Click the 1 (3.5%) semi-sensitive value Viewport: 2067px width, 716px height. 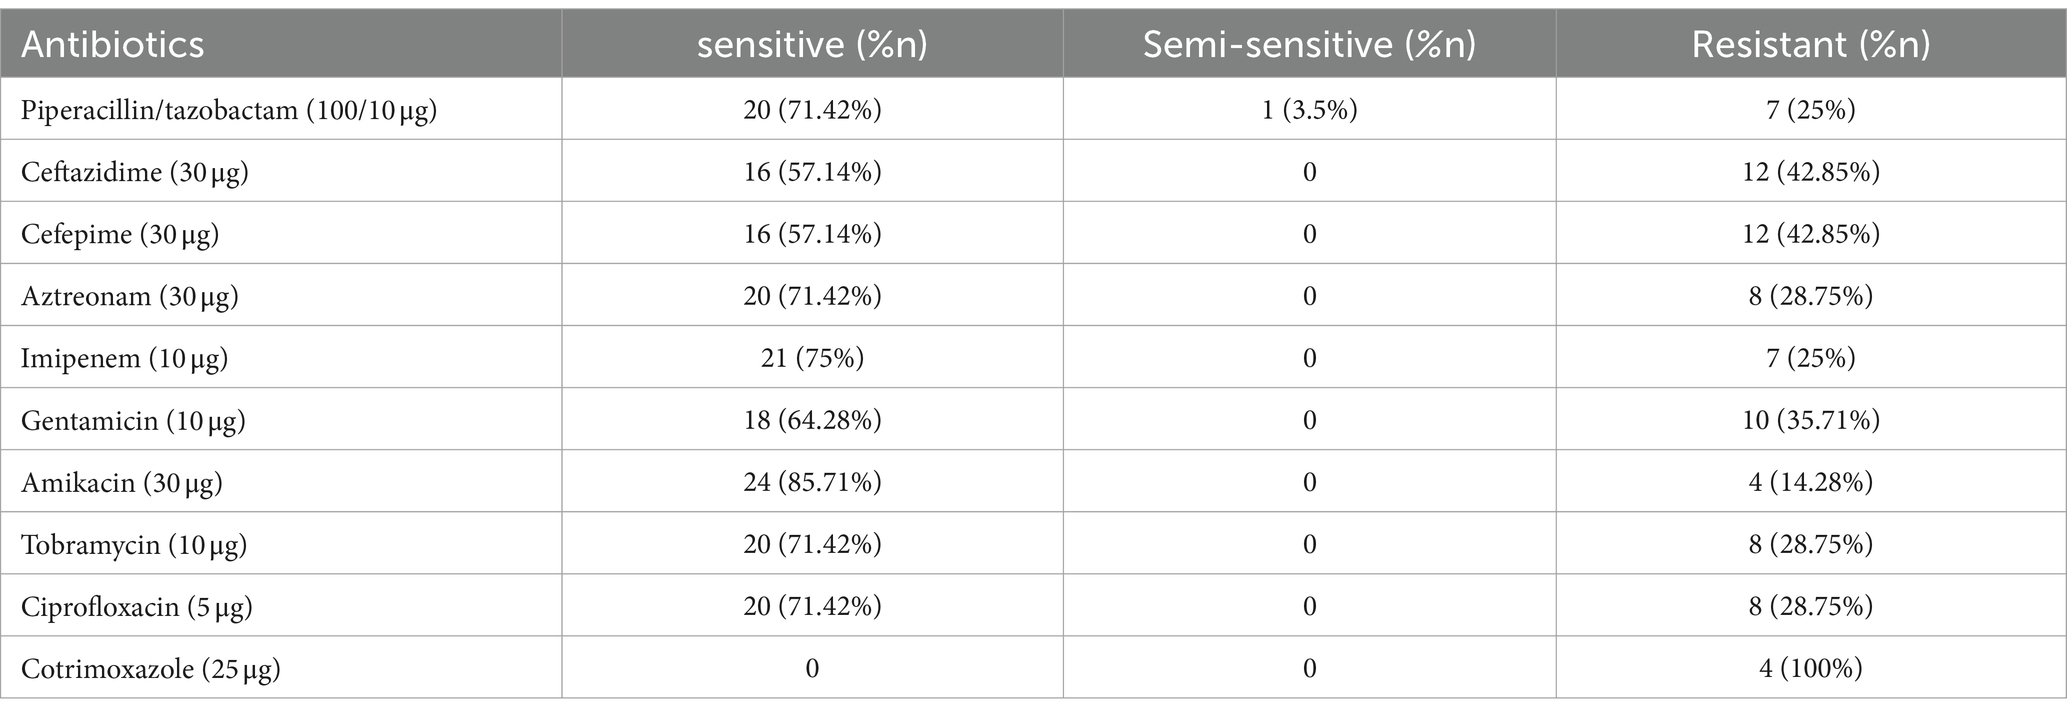(x=1309, y=110)
